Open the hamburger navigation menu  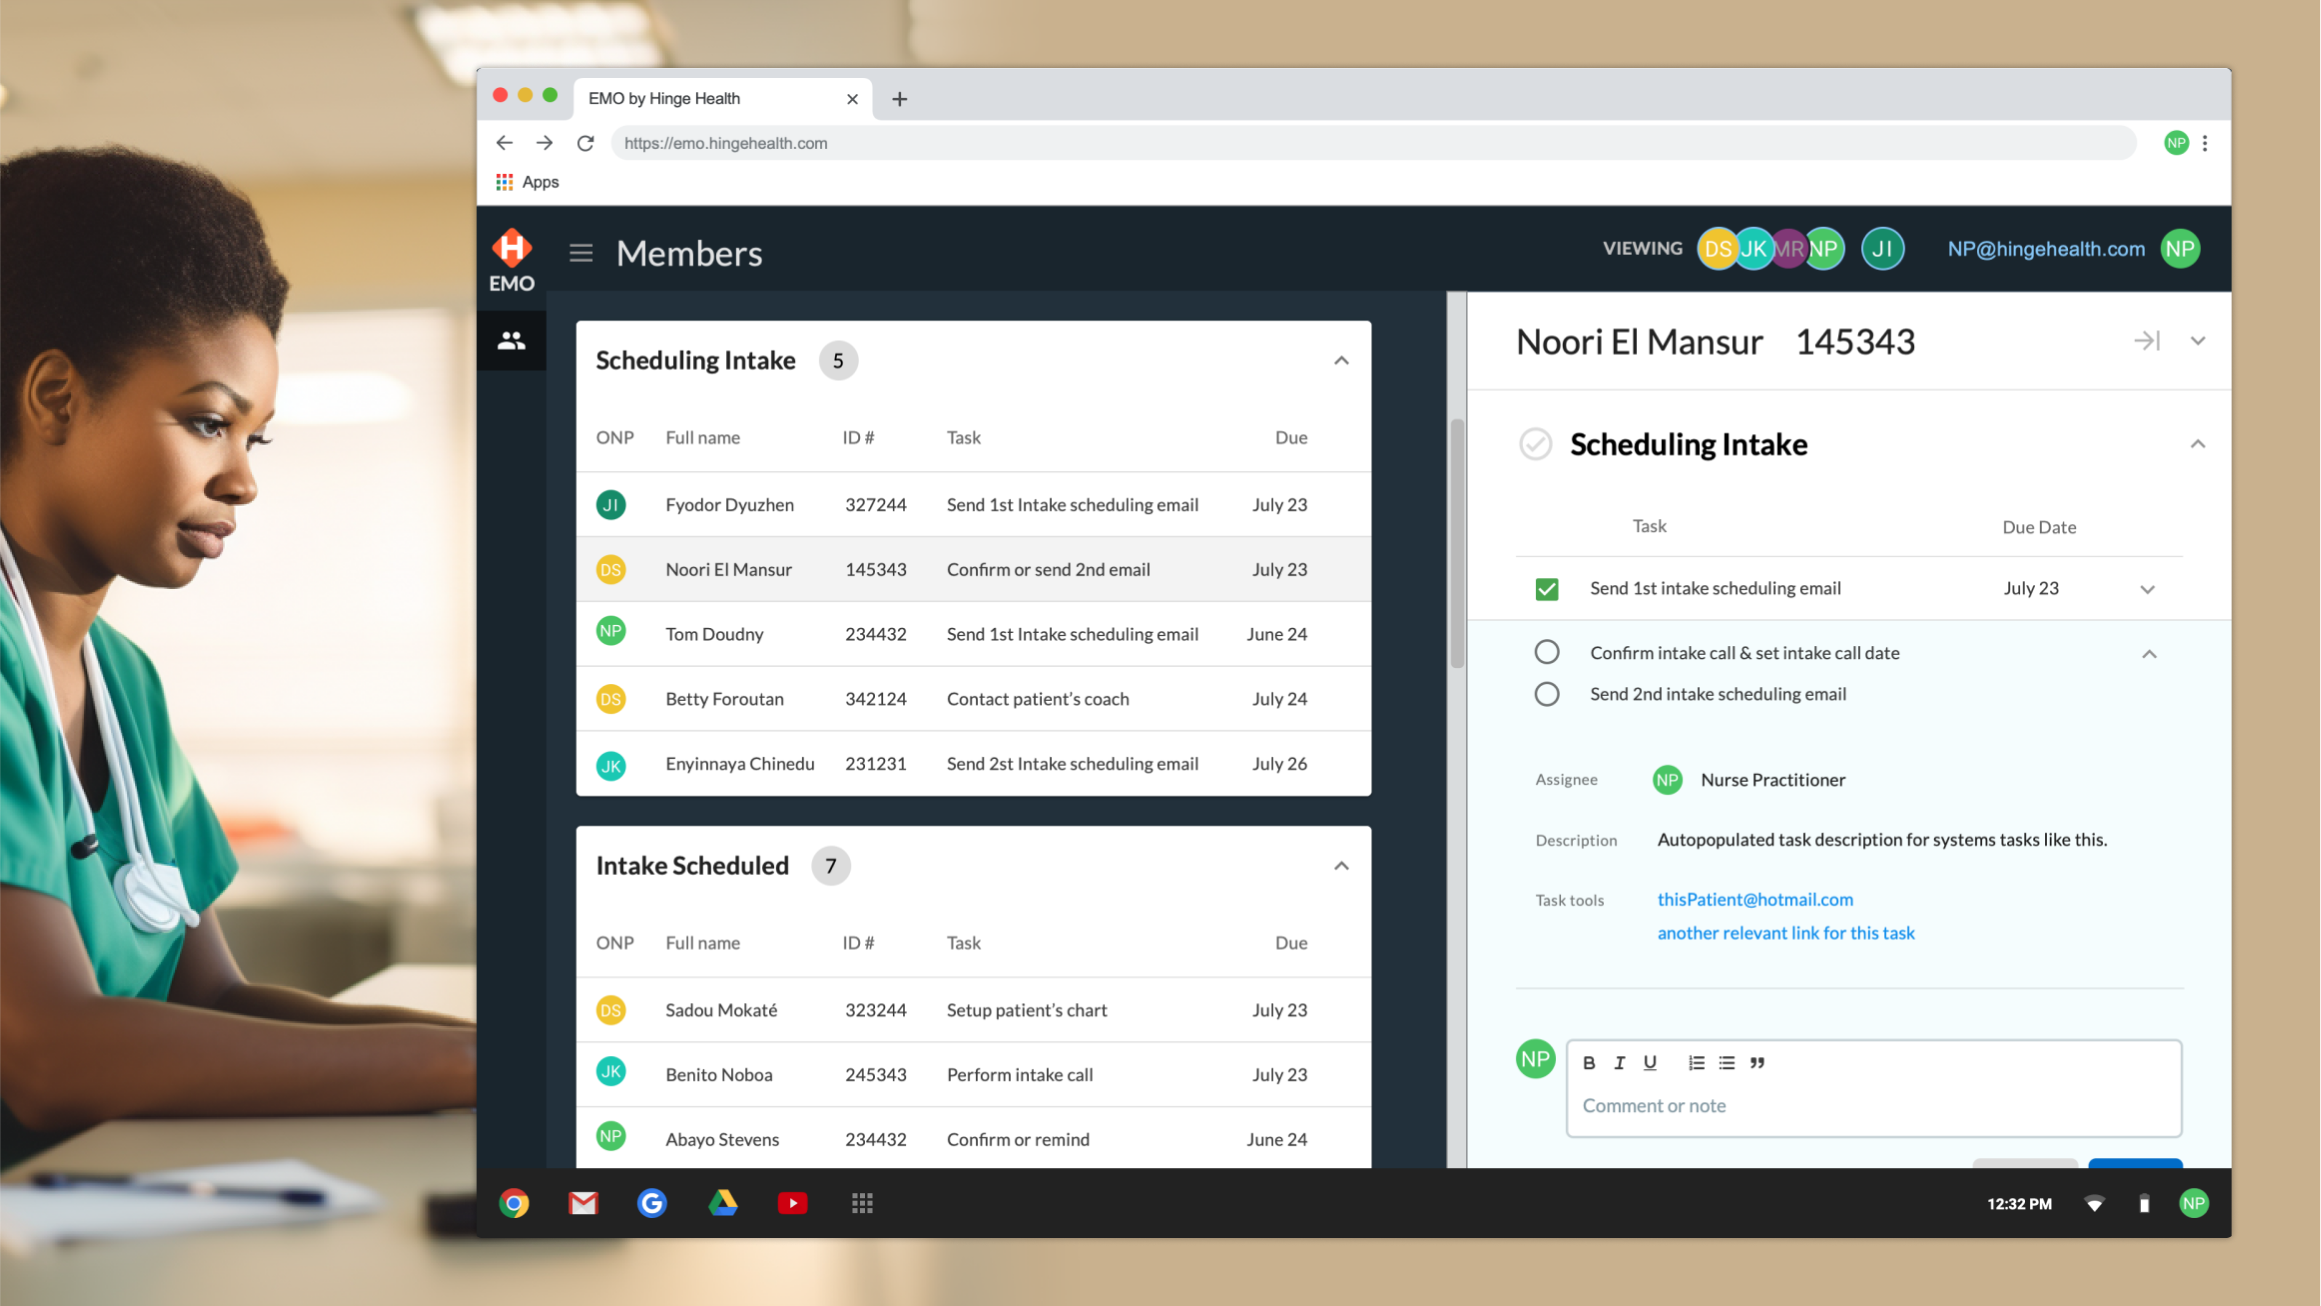point(580,253)
